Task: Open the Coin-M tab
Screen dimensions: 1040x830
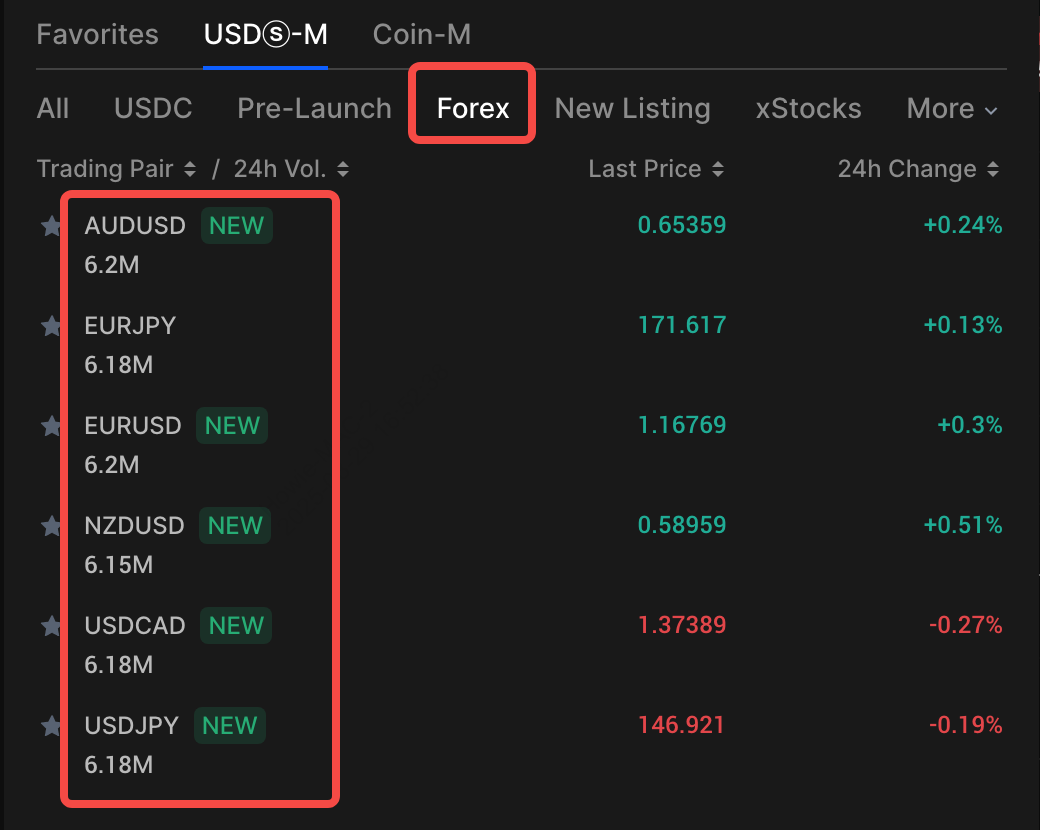Action: point(421,35)
